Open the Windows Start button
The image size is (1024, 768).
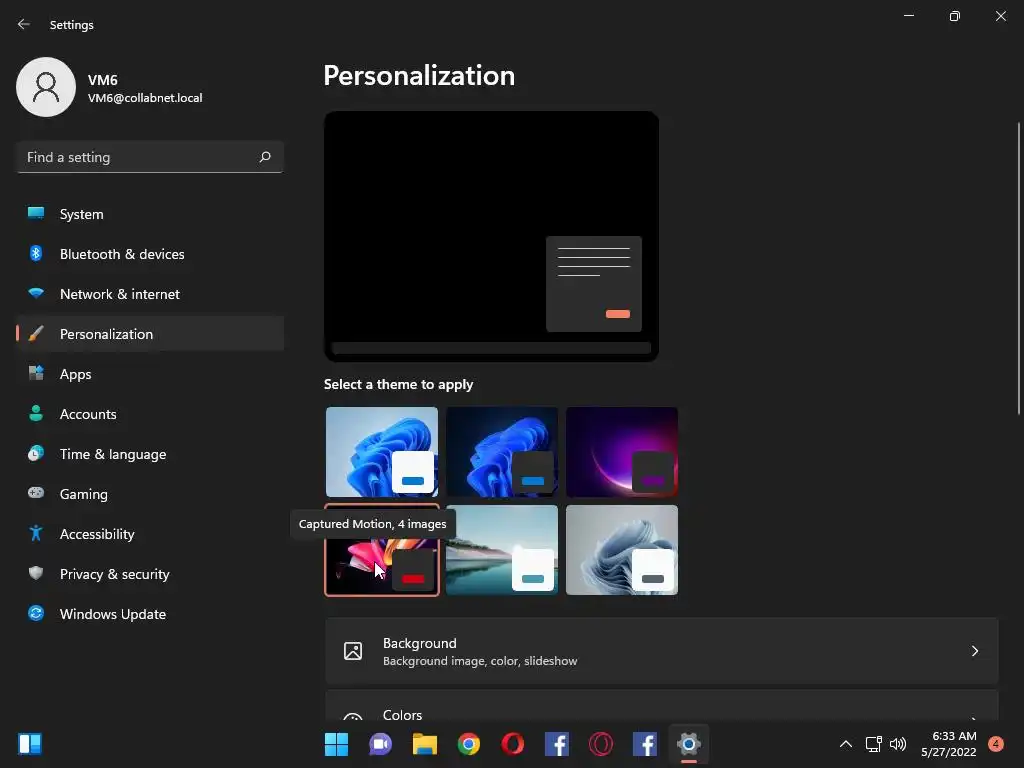tap(336, 744)
